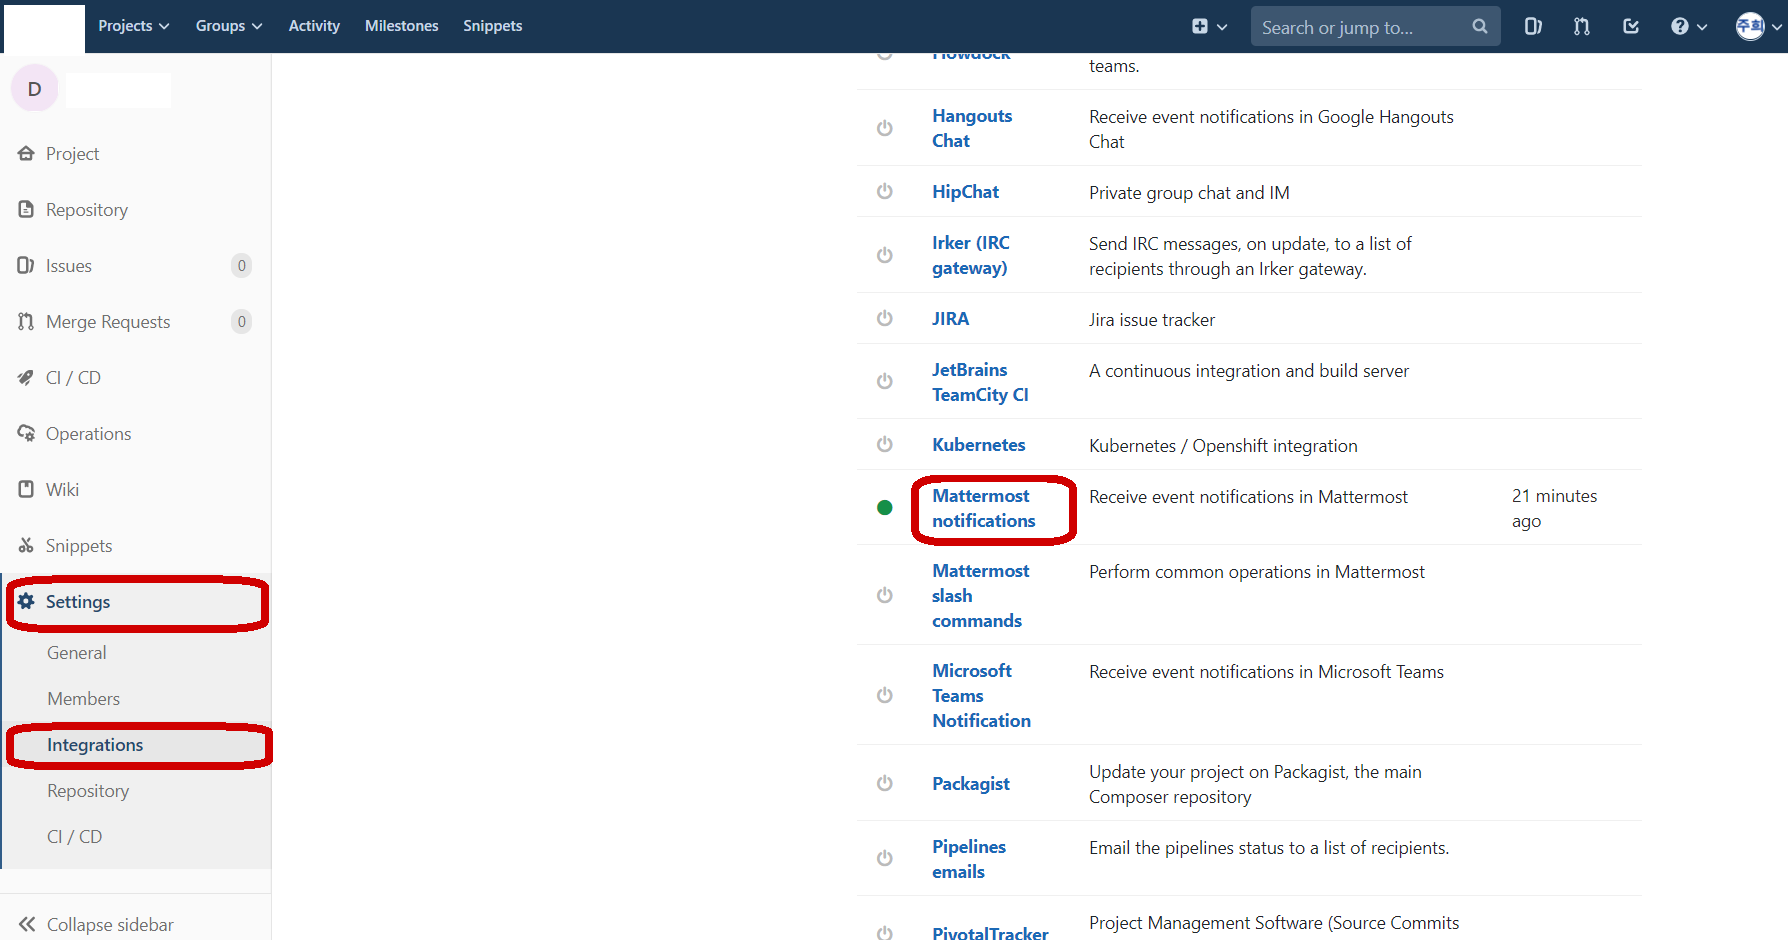Click the Kubernetes power status icon
This screenshot has width=1788, height=940.
tap(884, 444)
